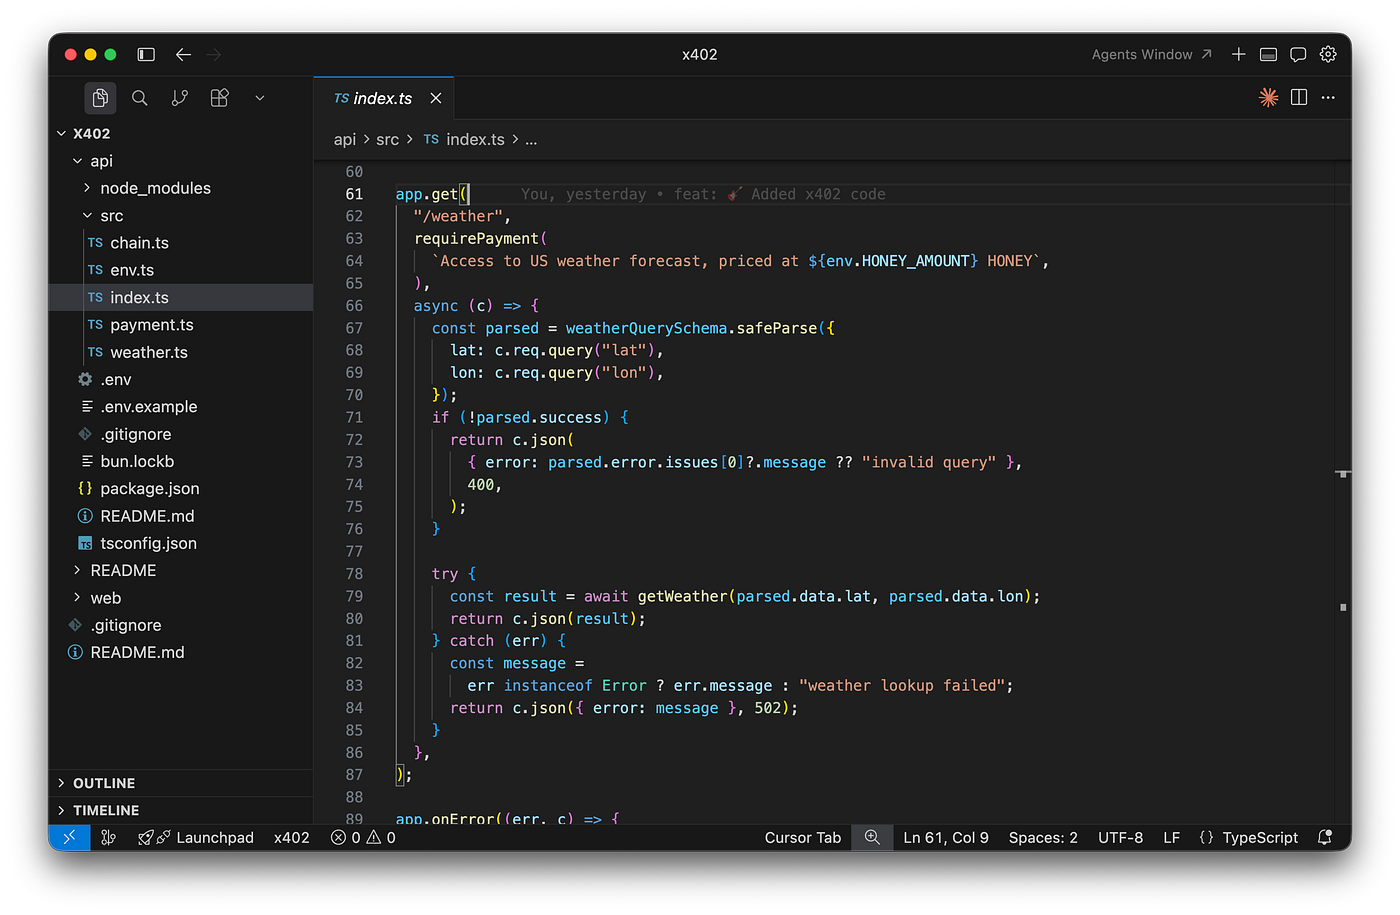Expand the OUTLINE section
This screenshot has width=1400, height=915.
coord(180,783)
